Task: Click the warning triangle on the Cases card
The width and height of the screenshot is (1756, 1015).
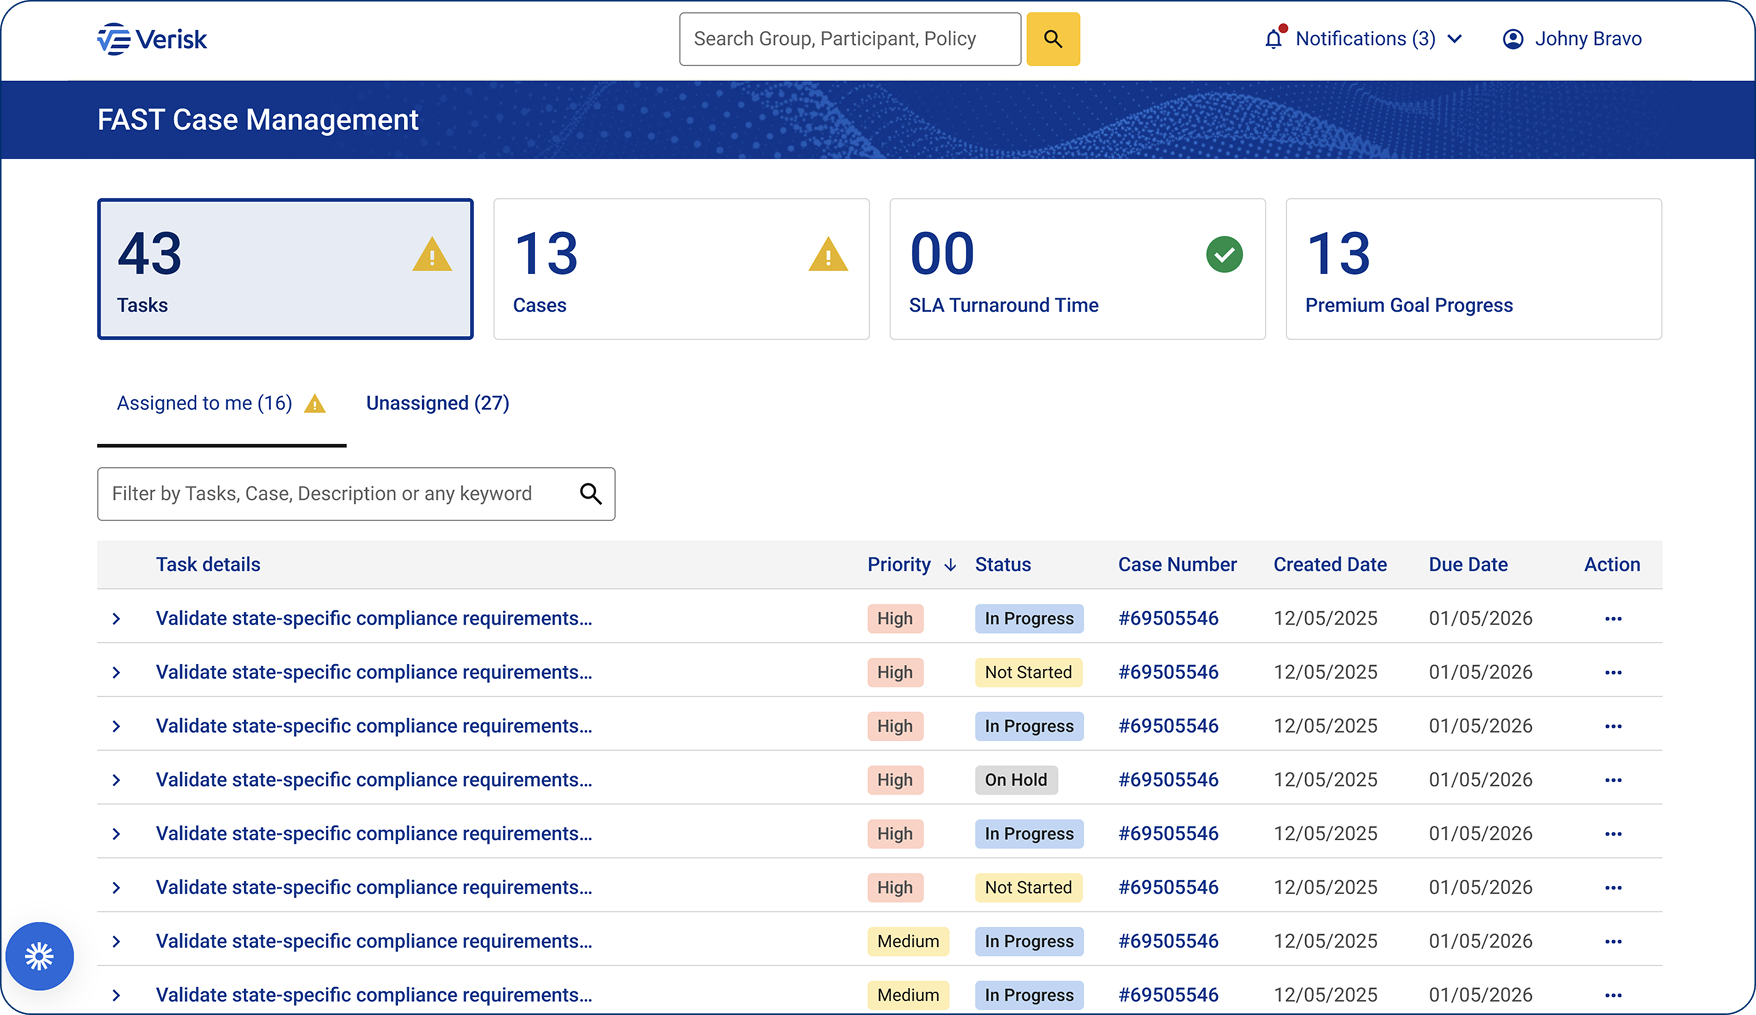Action: [x=828, y=254]
